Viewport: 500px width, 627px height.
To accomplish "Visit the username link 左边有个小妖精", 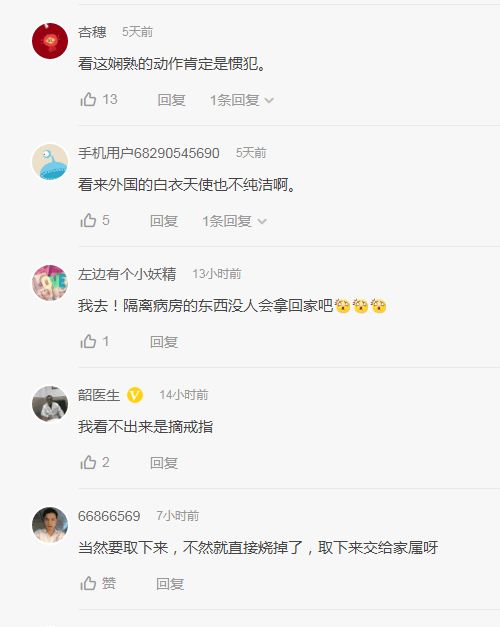I will [x=127, y=274].
